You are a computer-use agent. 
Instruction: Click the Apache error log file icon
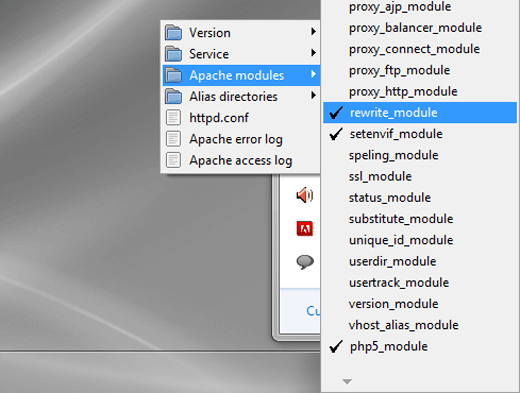(173, 139)
